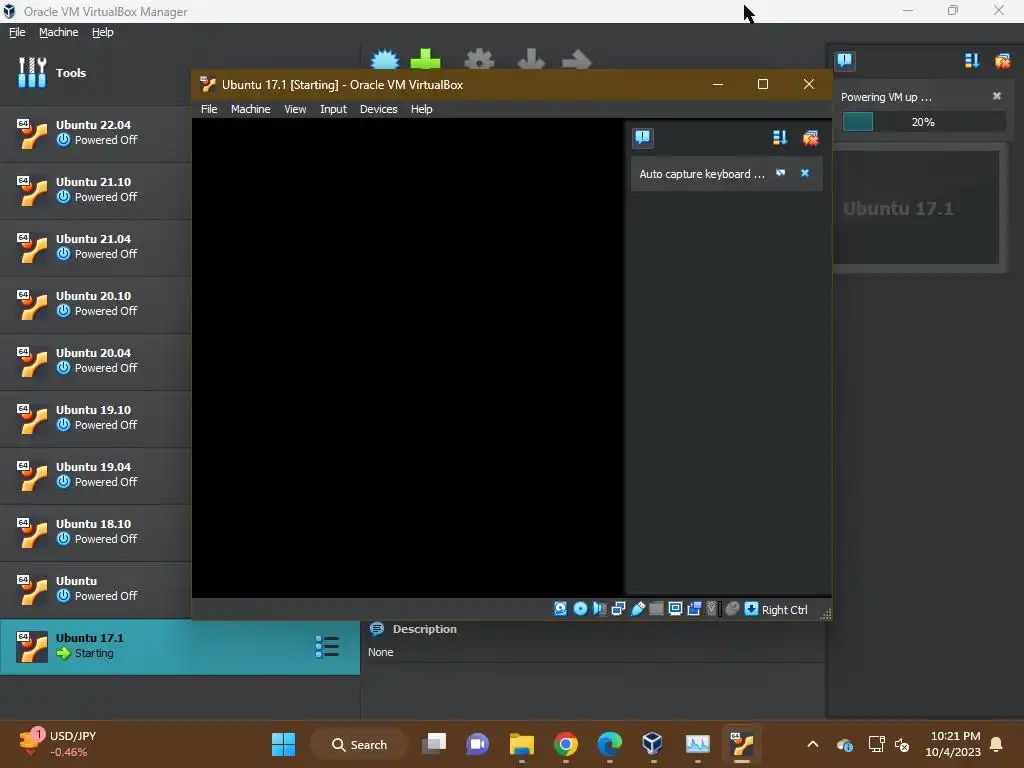Open clock and date 10:21 PM flyout
The height and width of the screenshot is (768, 1024).
point(953,744)
